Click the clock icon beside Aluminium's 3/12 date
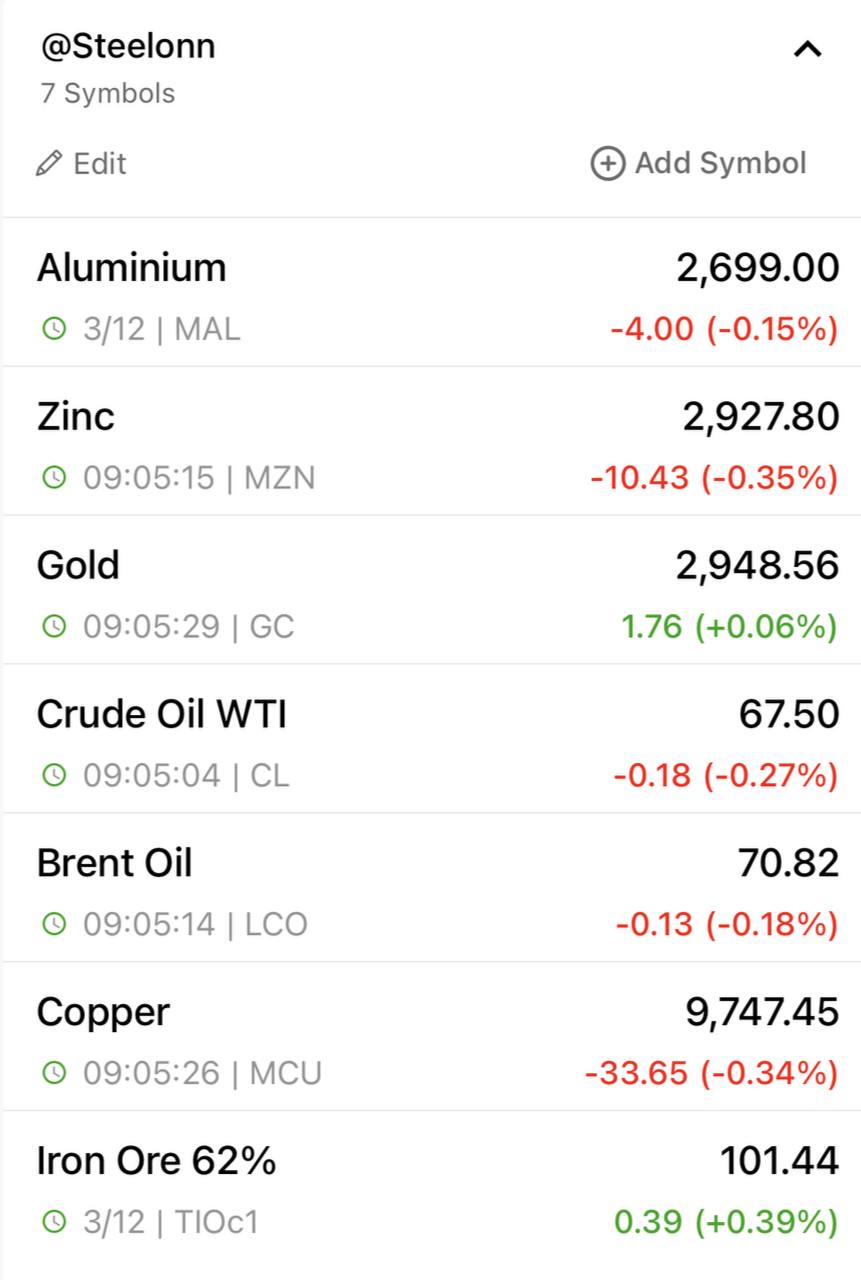 point(53,328)
